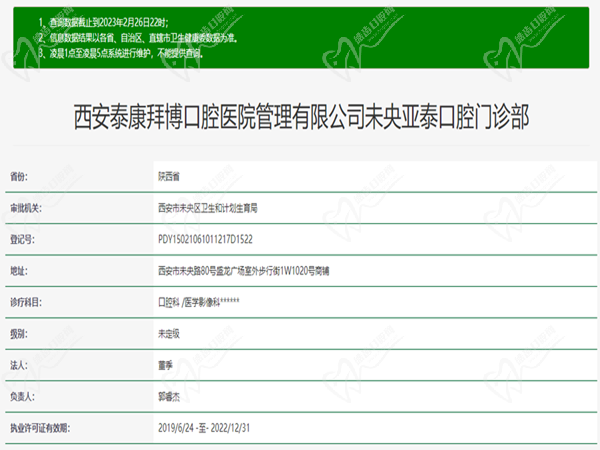
Task: Select the address 西安市未央路80号盛龙广场
Action: pyautogui.click(x=244, y=271)
